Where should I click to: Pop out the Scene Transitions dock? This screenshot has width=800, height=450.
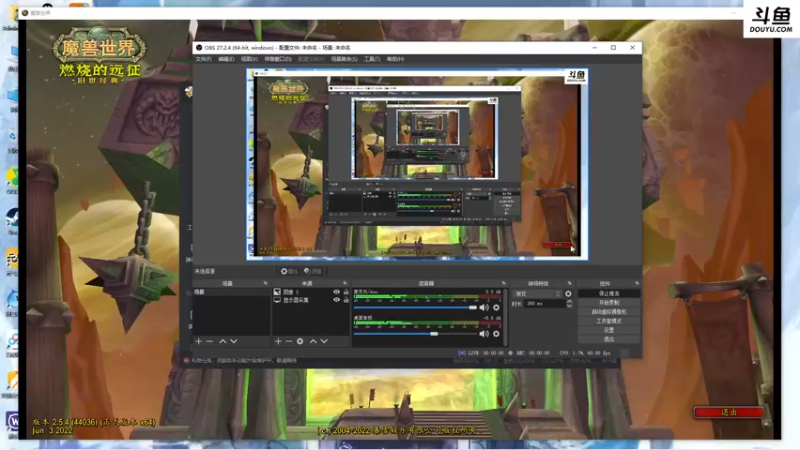569,283
